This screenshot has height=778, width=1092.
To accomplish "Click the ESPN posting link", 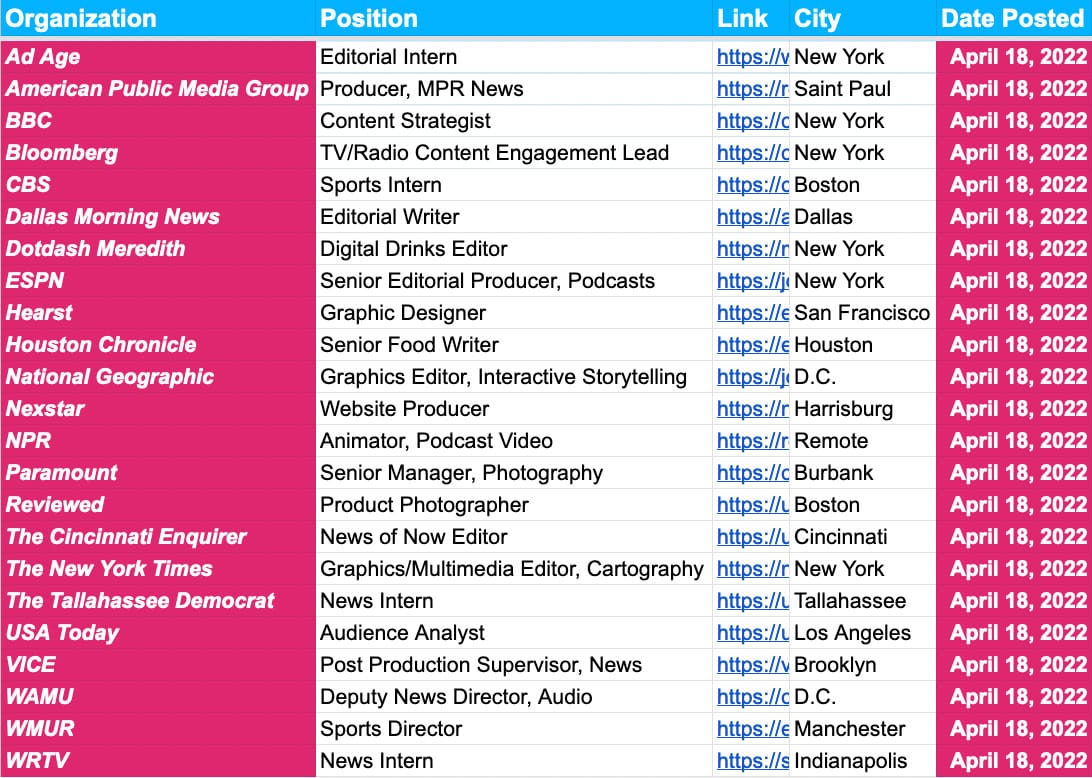I will (752, 281).
